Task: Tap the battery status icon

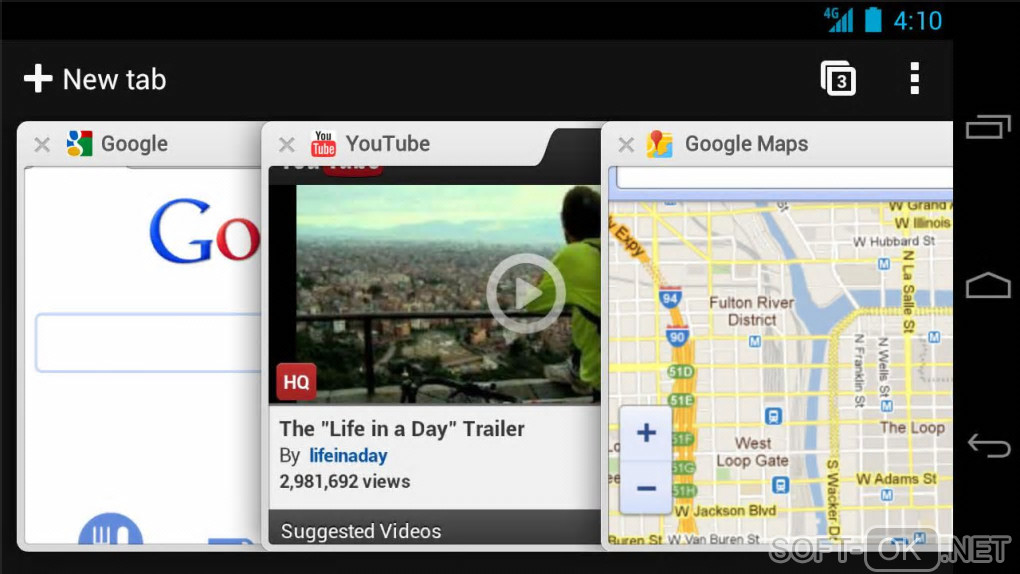Action: click(873, 20)
